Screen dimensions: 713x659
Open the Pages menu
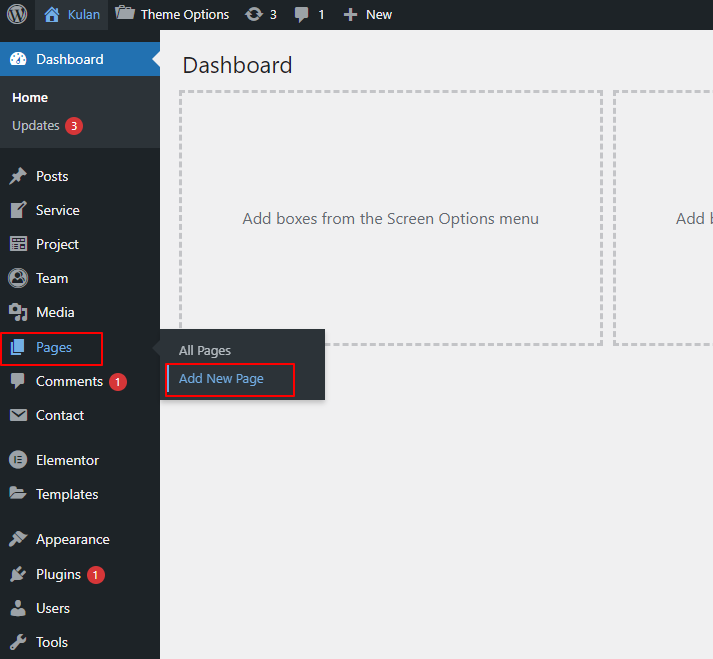pyautogui.click(x=54, y=347)
